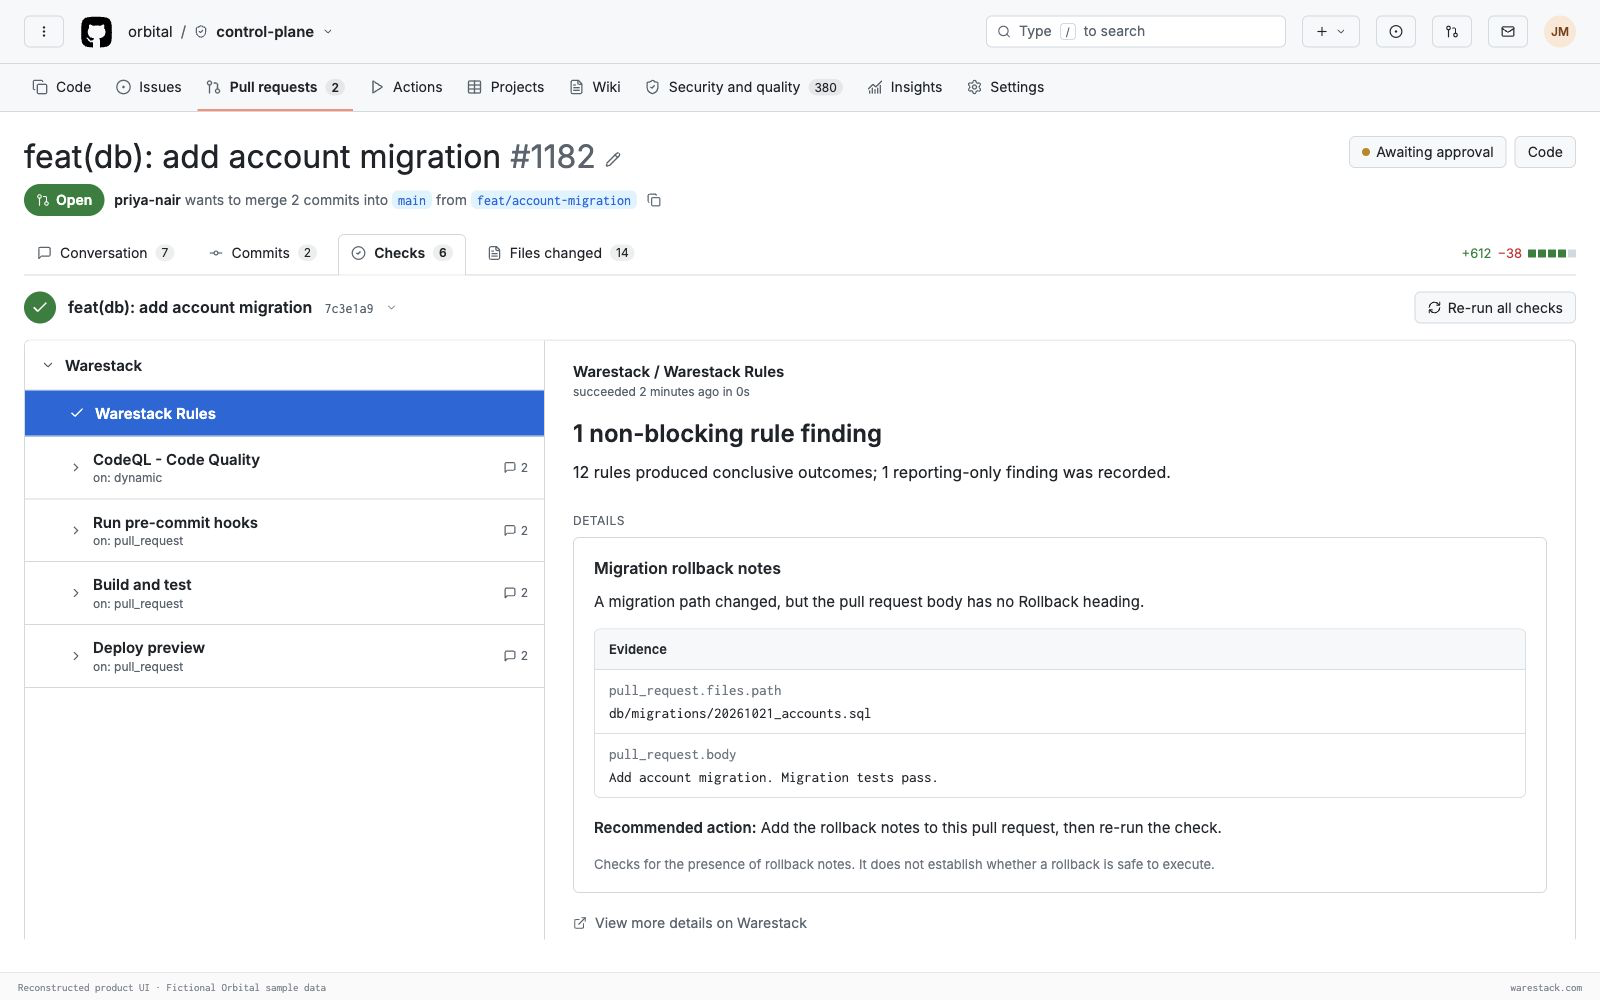
Task: Open the Projects repository tab
Action: [506, 87]
